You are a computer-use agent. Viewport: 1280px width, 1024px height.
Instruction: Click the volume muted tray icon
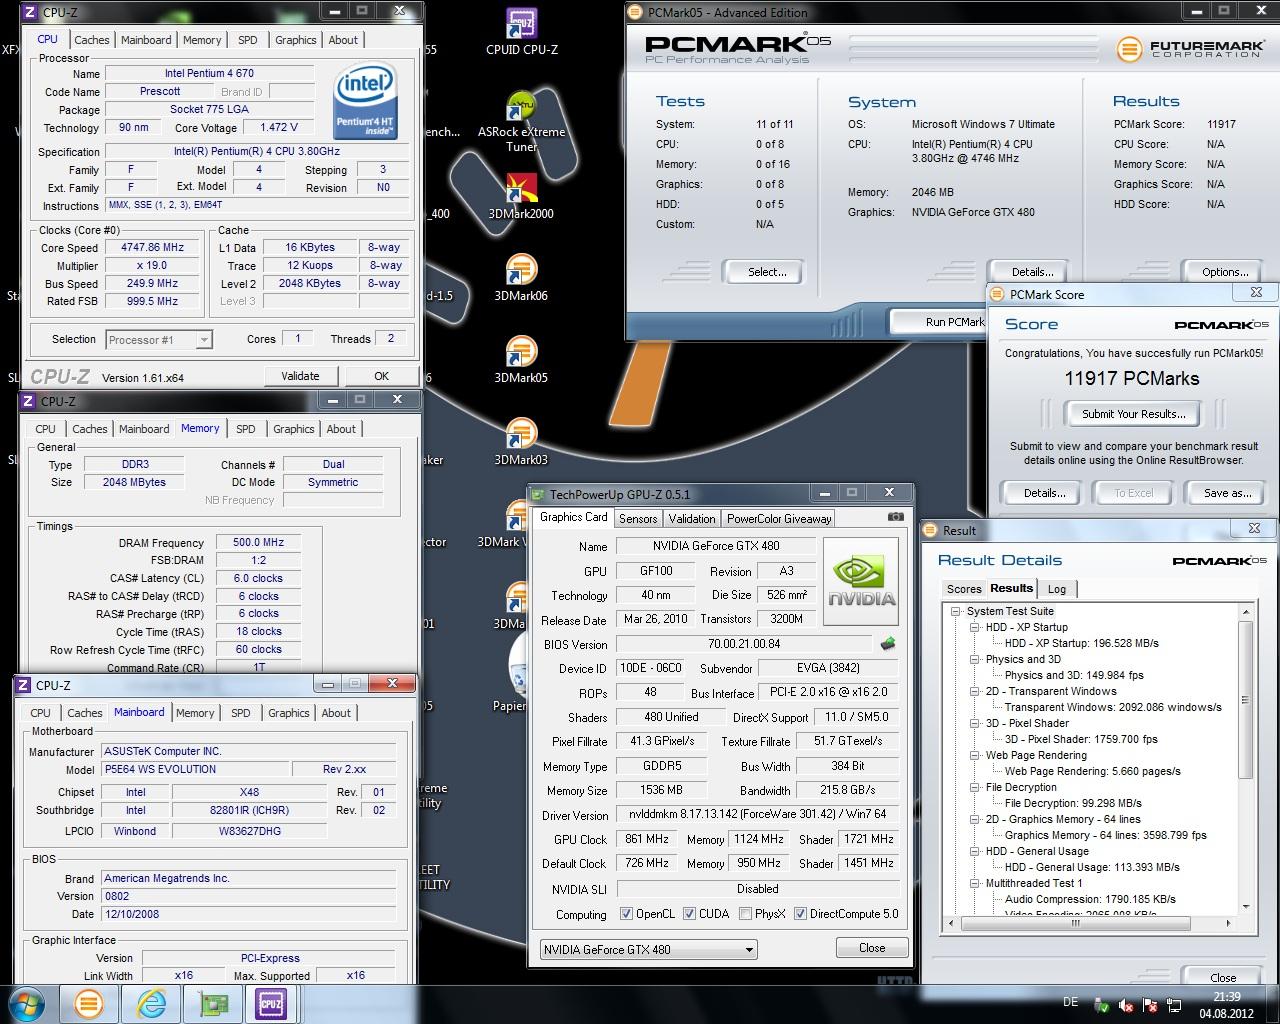pos(1125,1005)
